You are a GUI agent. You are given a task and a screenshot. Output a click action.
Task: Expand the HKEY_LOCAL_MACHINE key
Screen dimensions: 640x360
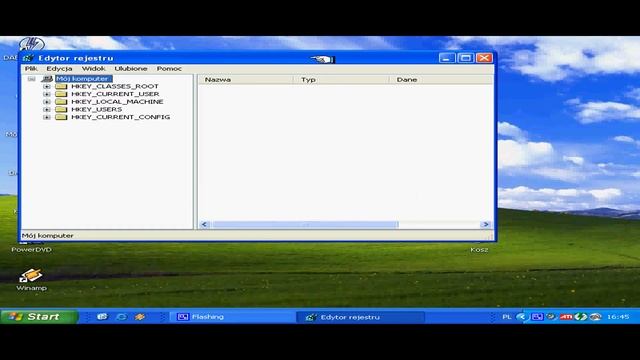pos(47,102)
